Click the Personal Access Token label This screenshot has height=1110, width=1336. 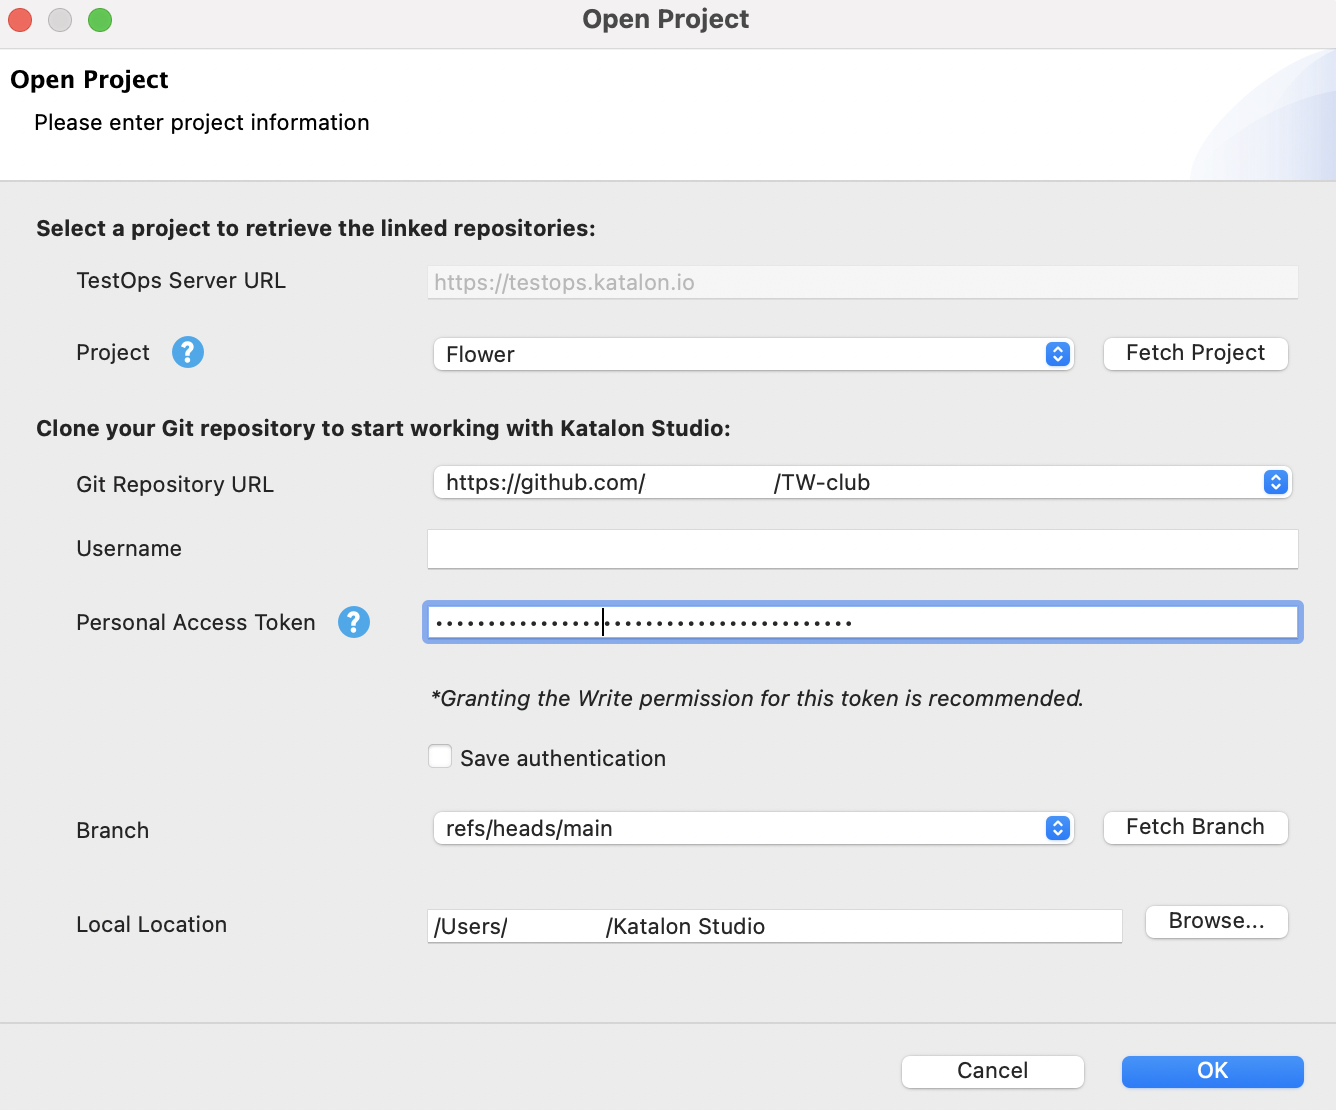(x=196, y=622)
